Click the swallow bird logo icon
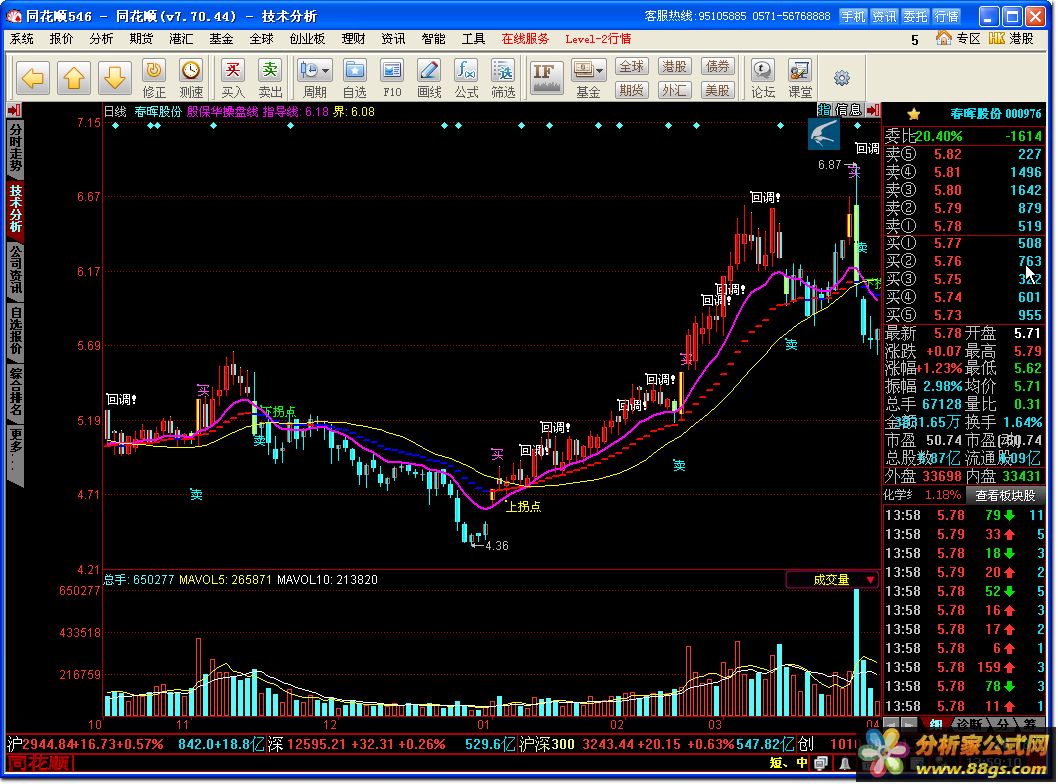1058x784 pixels. click(x=824, y=134)
